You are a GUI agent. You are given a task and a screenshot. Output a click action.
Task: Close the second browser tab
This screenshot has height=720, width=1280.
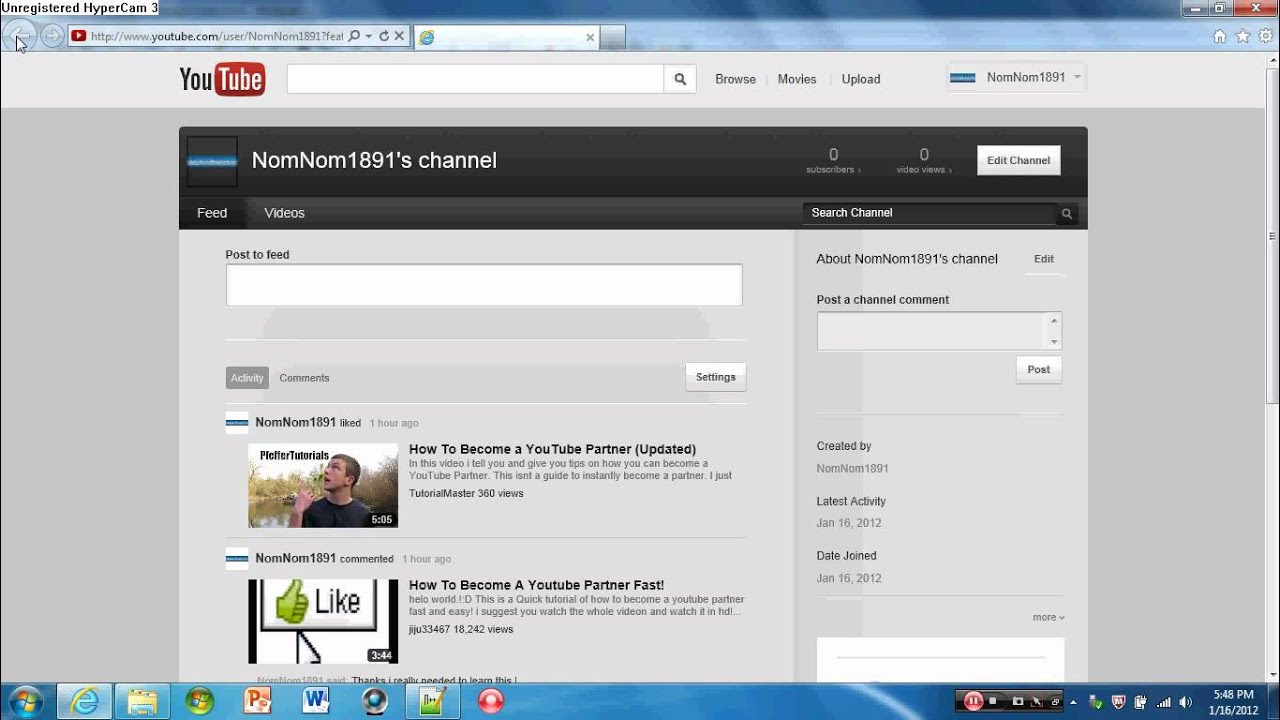590,37
